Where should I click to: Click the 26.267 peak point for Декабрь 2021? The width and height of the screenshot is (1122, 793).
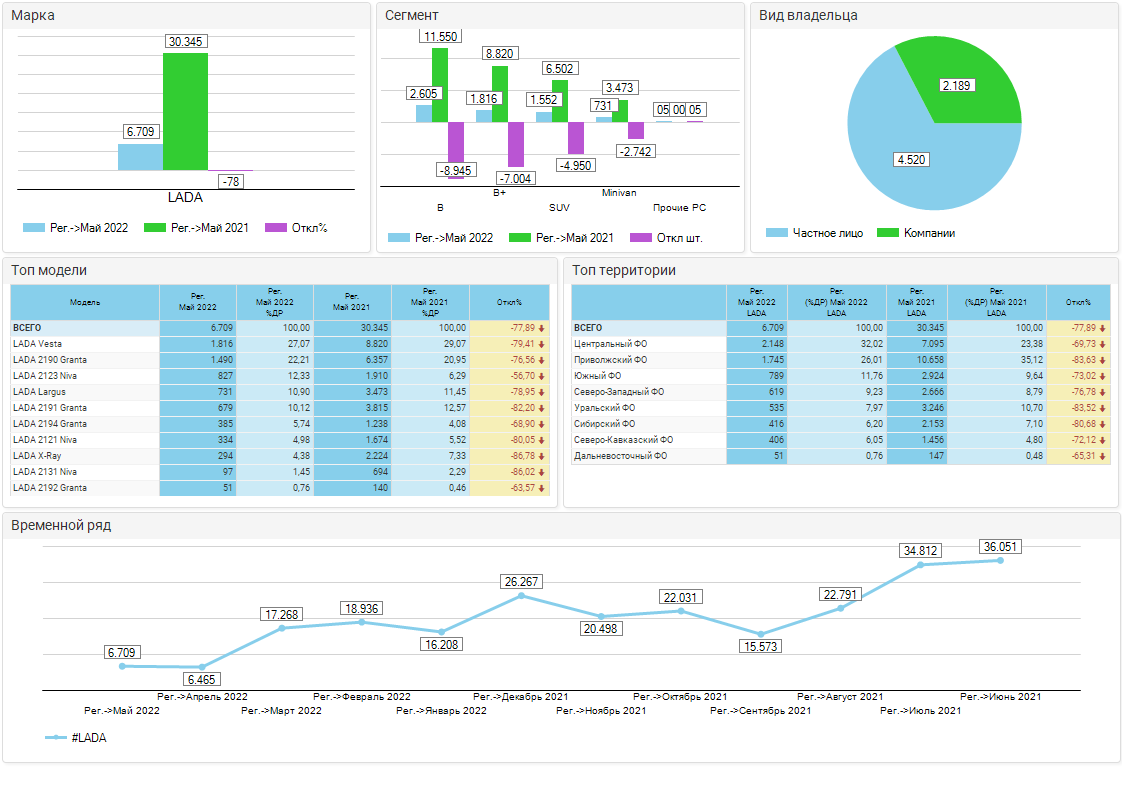[x=521, y=596]
